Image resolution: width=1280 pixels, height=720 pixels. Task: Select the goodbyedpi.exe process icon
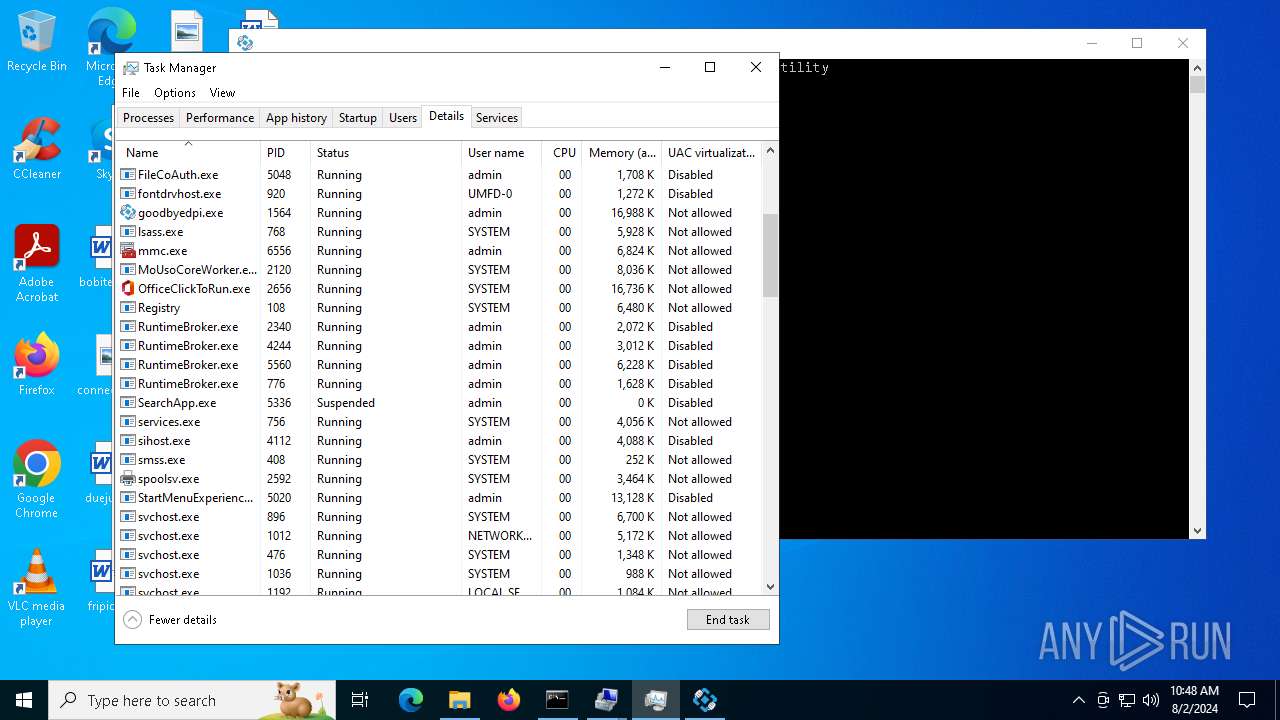coord(128,213)
